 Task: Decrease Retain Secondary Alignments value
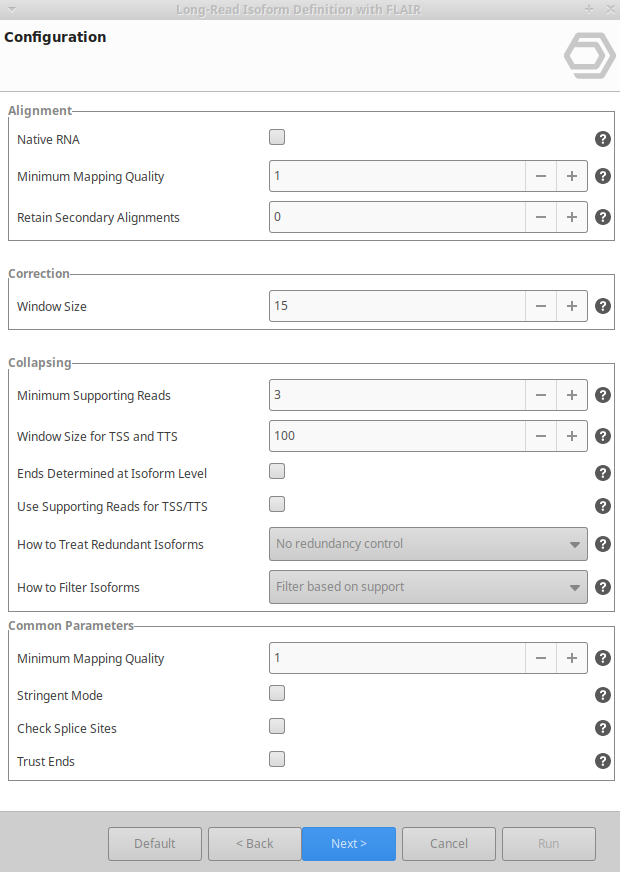pos(540,217)
